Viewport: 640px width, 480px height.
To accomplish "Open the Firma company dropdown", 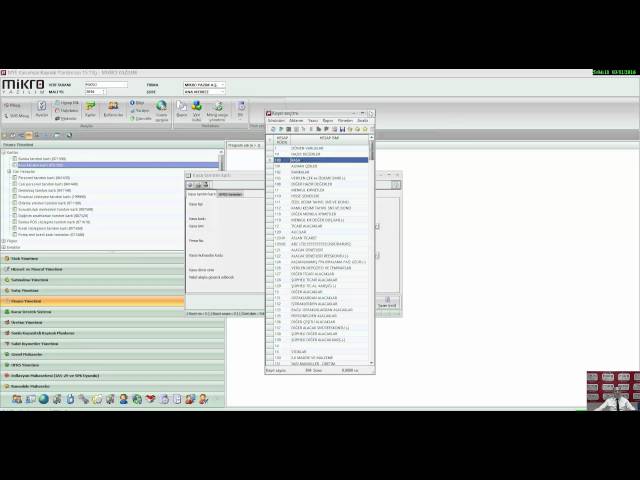I will pos(204,84).
